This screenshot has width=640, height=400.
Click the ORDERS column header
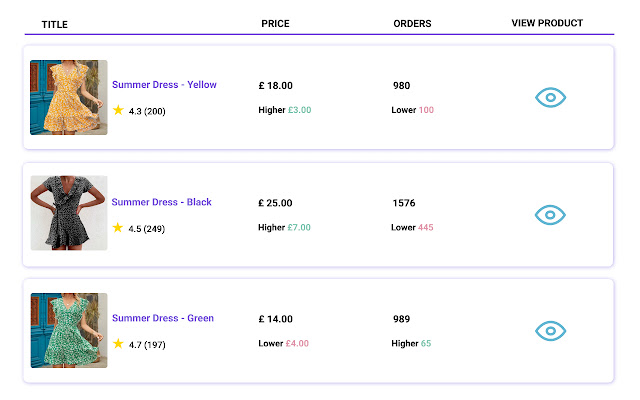click(412, 23)
